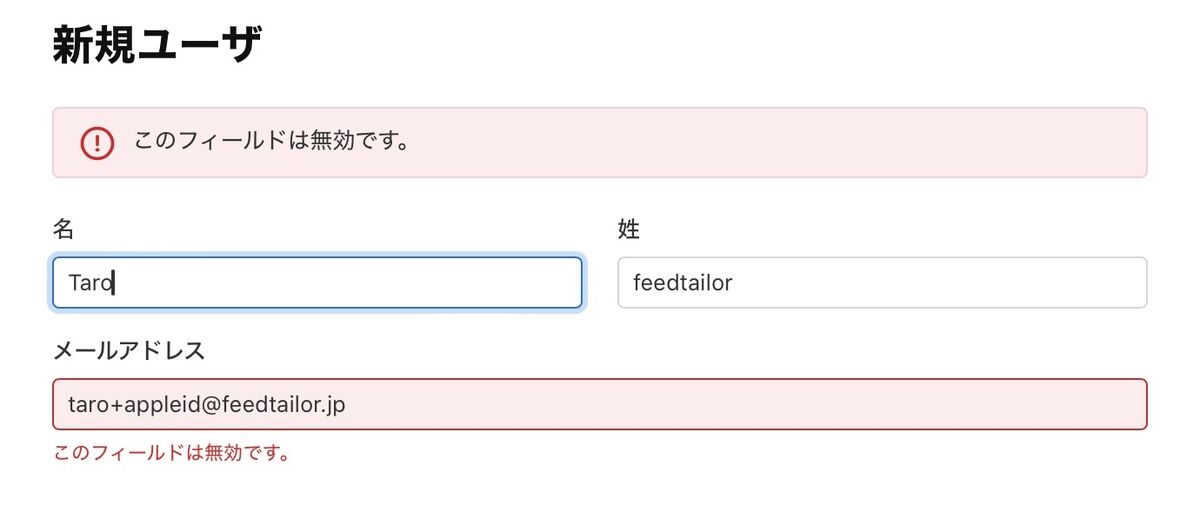The width and height of the screenshot is (1200, 512).
Task: Click the word feedtailor in surname field
Action: [x=683, y=283]
